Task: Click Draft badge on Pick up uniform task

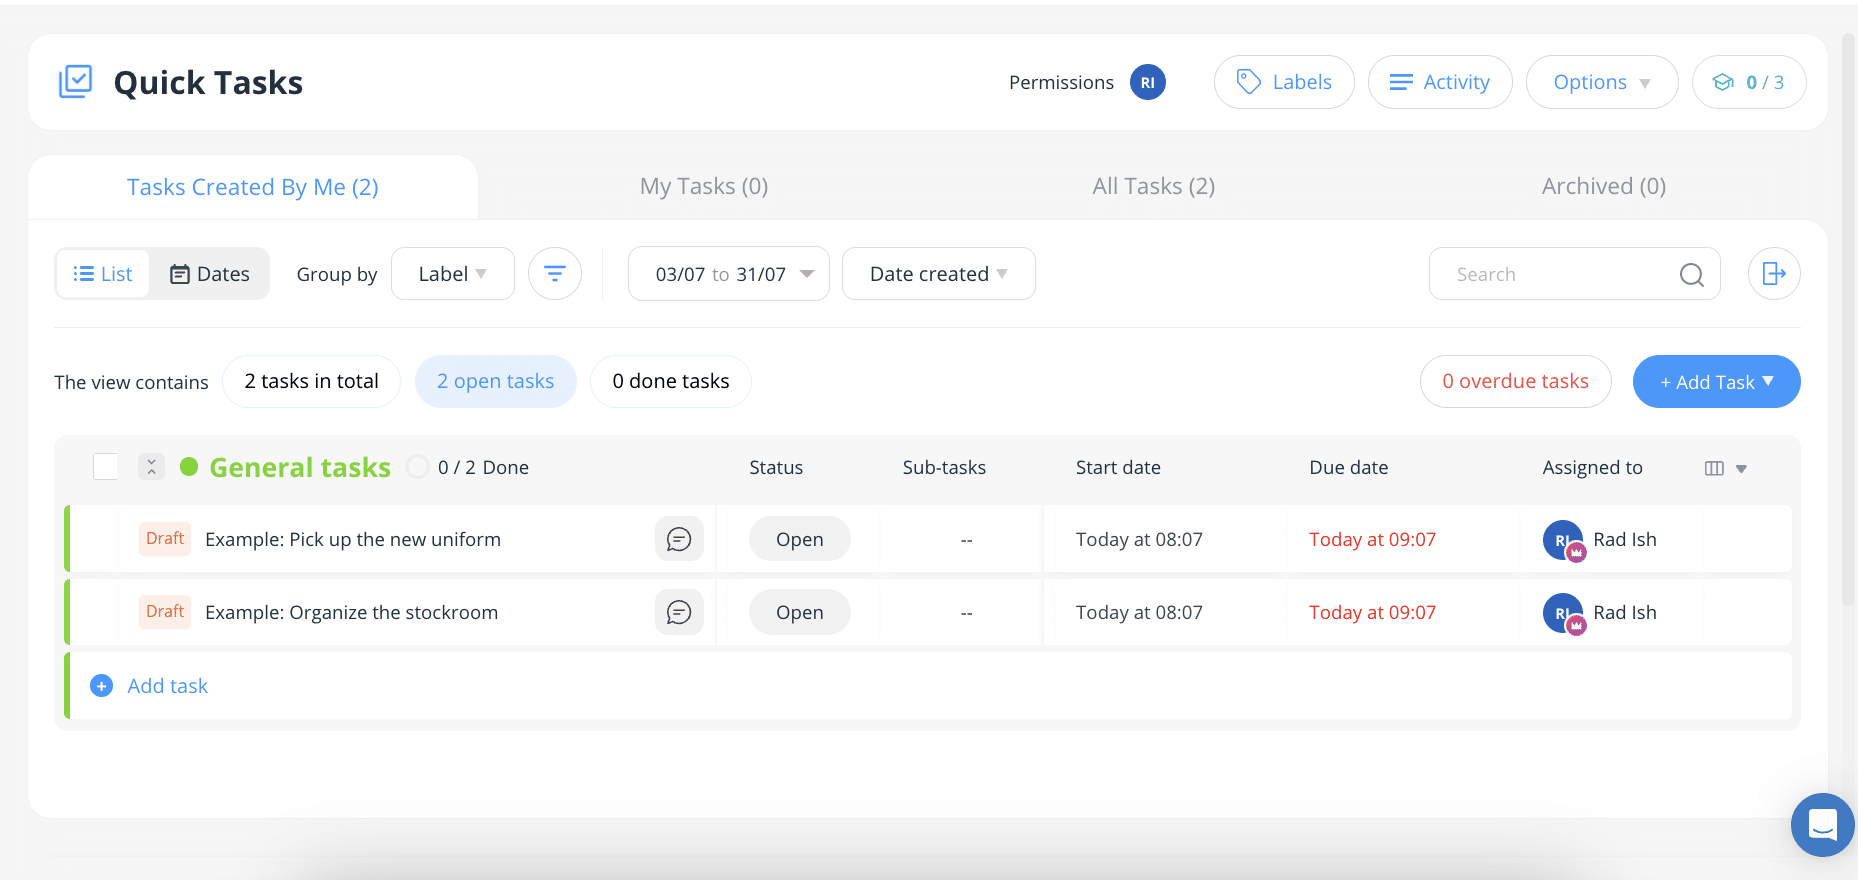Action: 165,539
